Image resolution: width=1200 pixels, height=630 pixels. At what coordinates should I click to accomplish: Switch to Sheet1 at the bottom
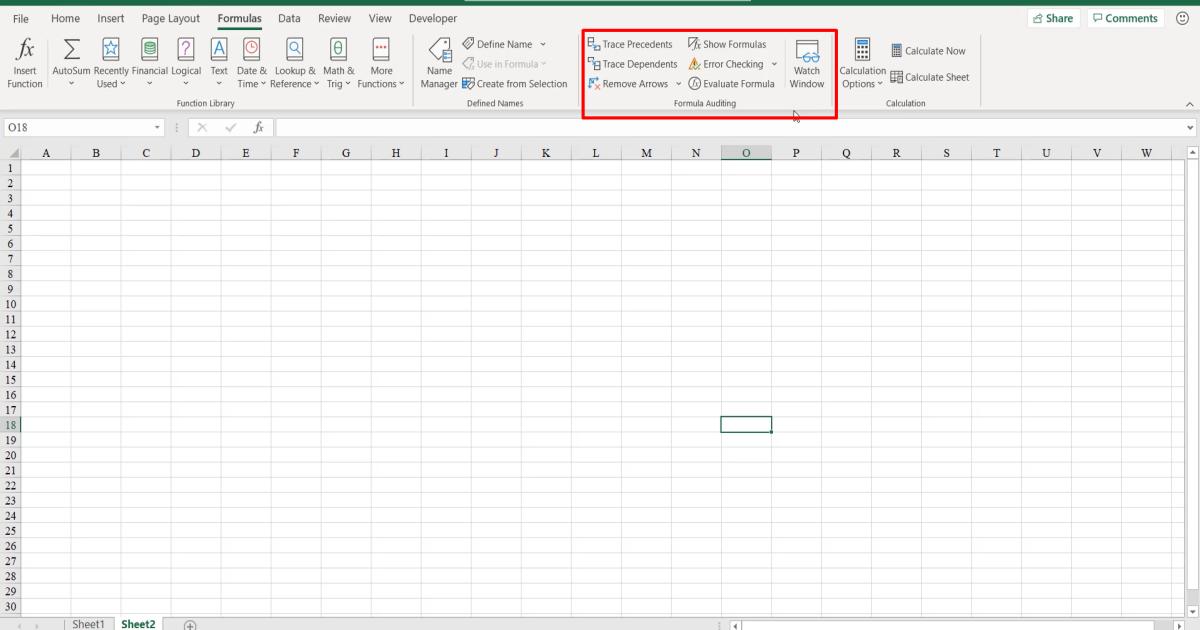coord(89,623)
